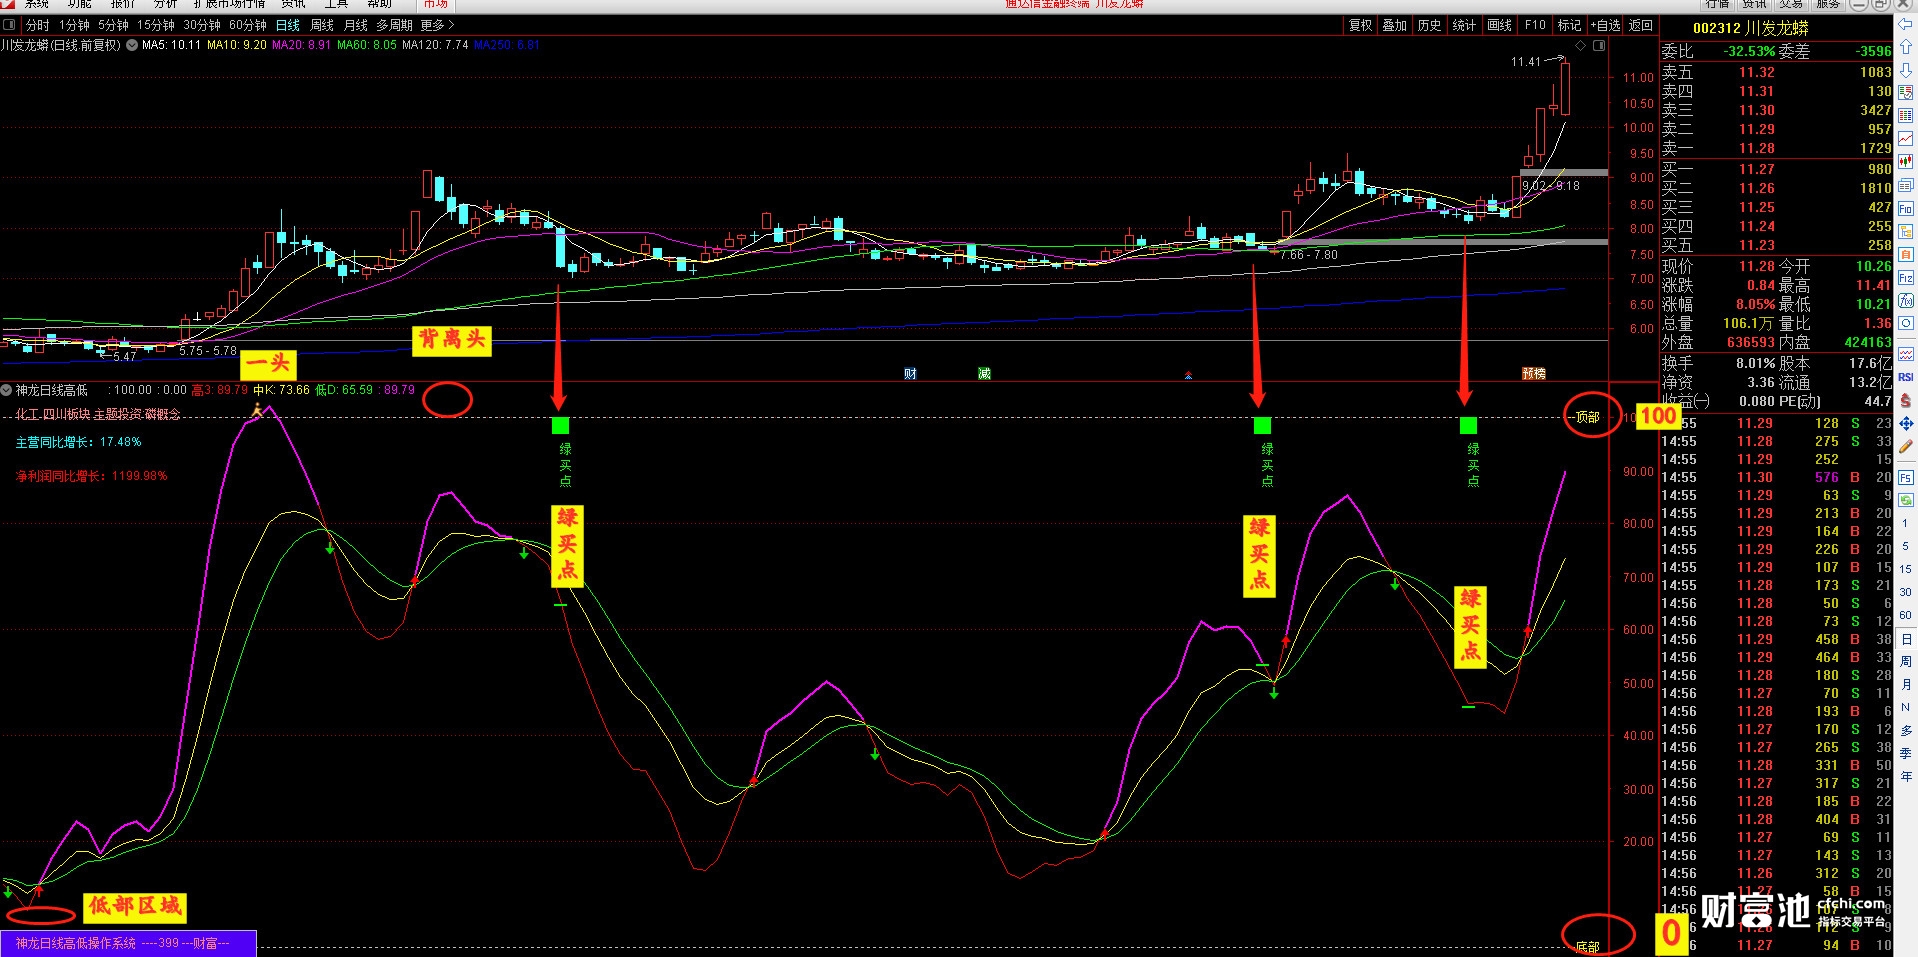1918x957 pixels.
Task: Switch to 1-minute period in right sidebar
Action: [x=1906, y=523]
